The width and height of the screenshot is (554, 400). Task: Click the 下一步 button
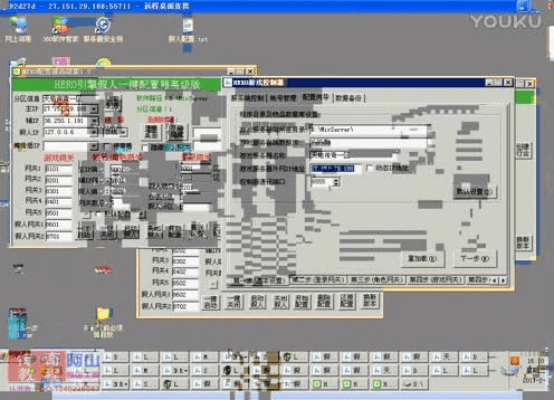coord(475,259)
